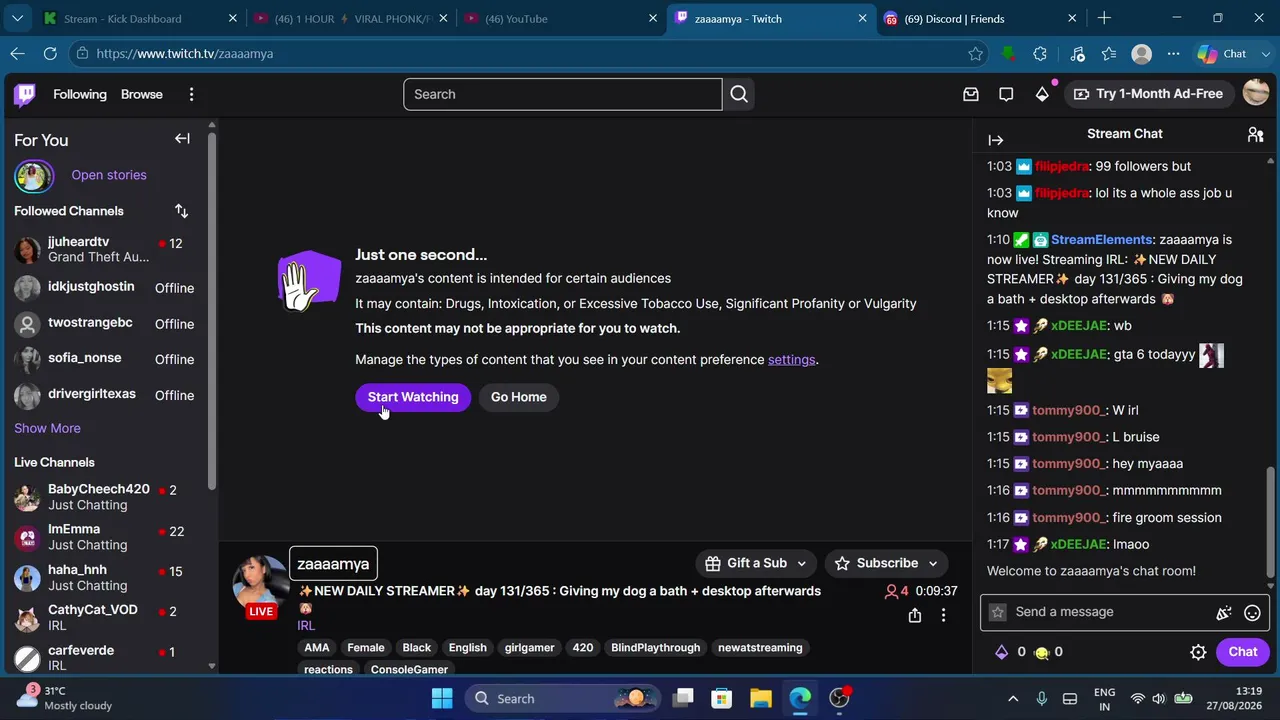Open the stream options three-dot menu
Image resolution: width=1280 pixels, height=720 pixels.
coord(943,616)
